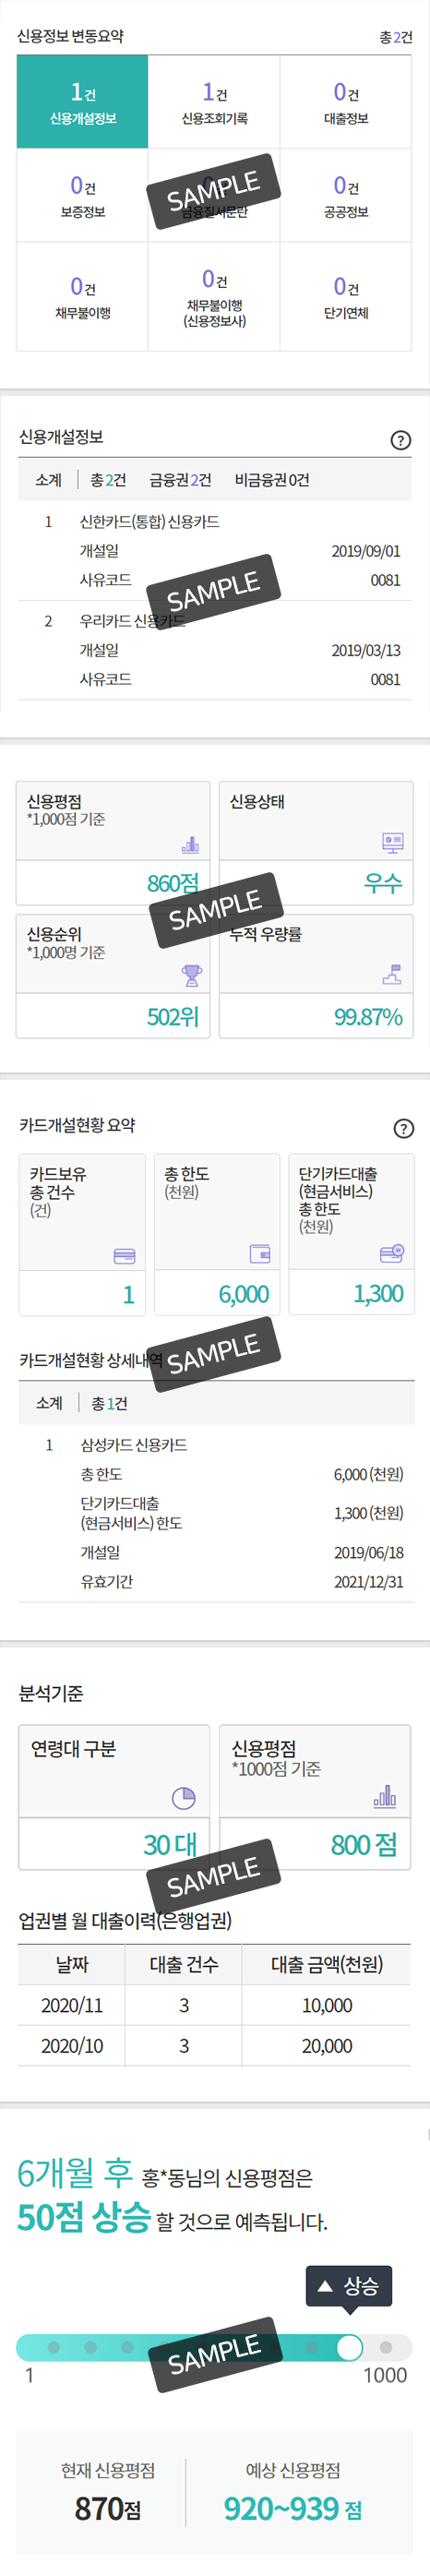The image size is (430, 2576).
Task: Open the 공공정보 0건 tile
Action: coord(346,196)
